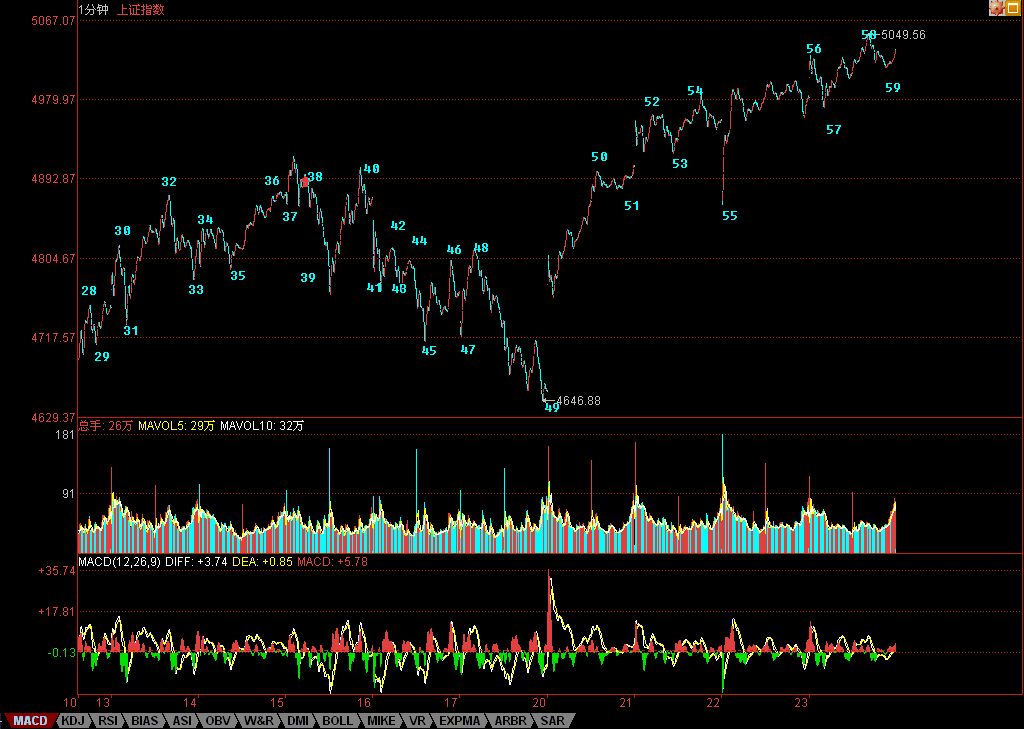The image size is (1024, 729).
Task: Open the DMI indicator tab
Action: pos(297,720)
